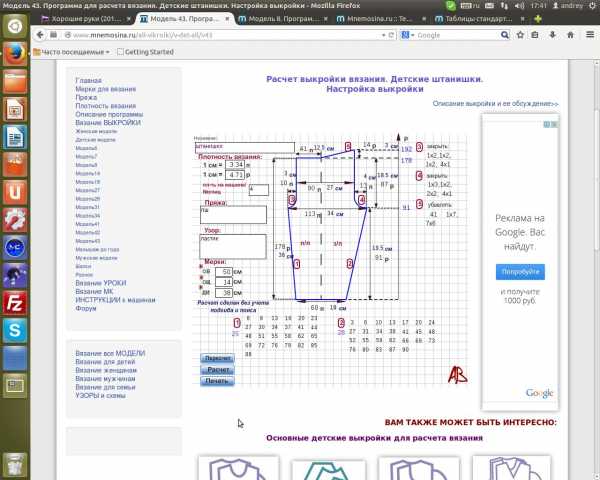The height and width of the screenshot is (480, 600).
Task: Open the FileZilla icon in the launcher
Action: (x=14, y=301)
